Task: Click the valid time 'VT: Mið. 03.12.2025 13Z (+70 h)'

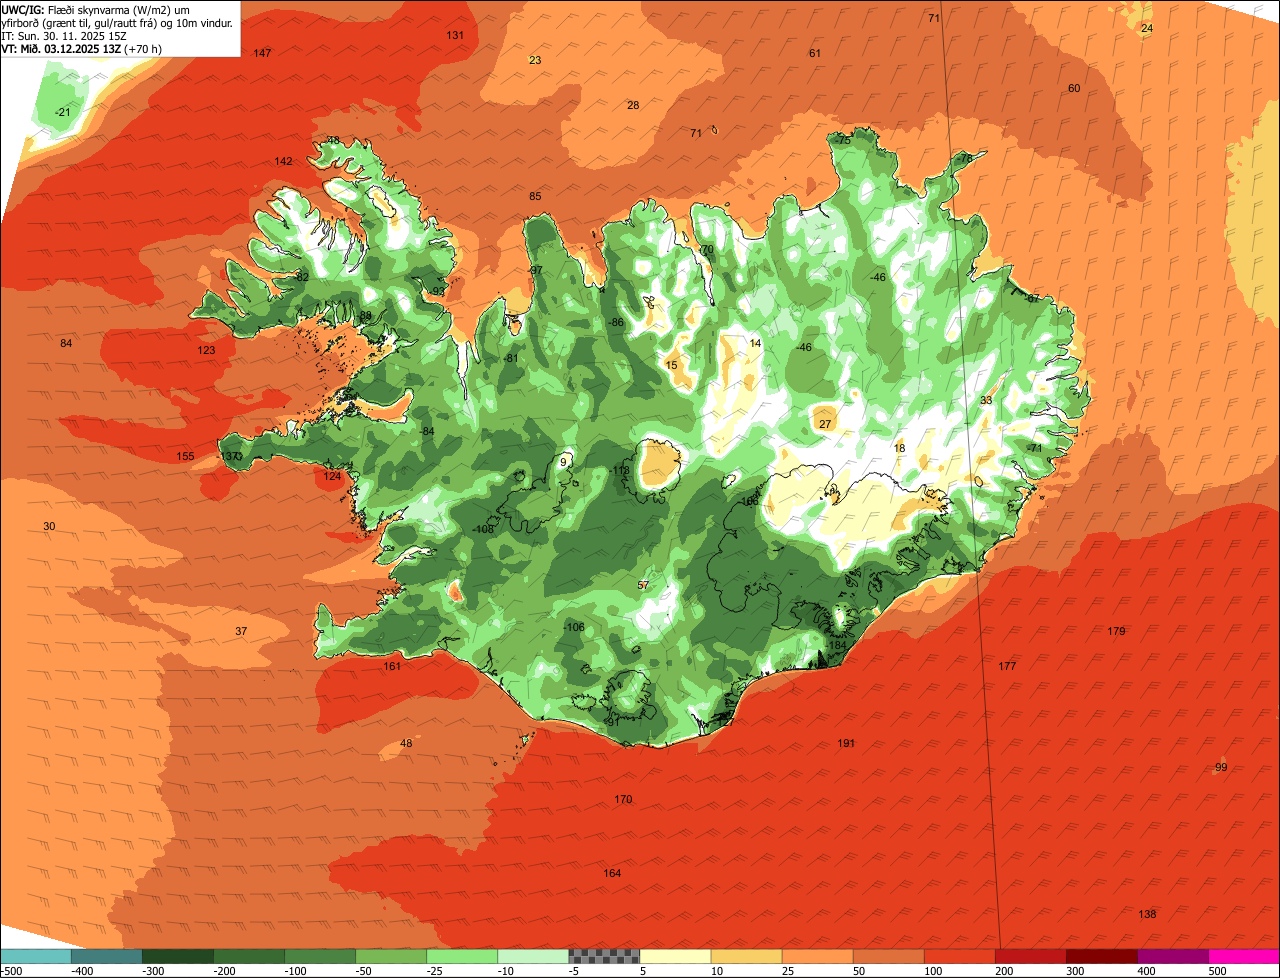Action: point(81,48)
